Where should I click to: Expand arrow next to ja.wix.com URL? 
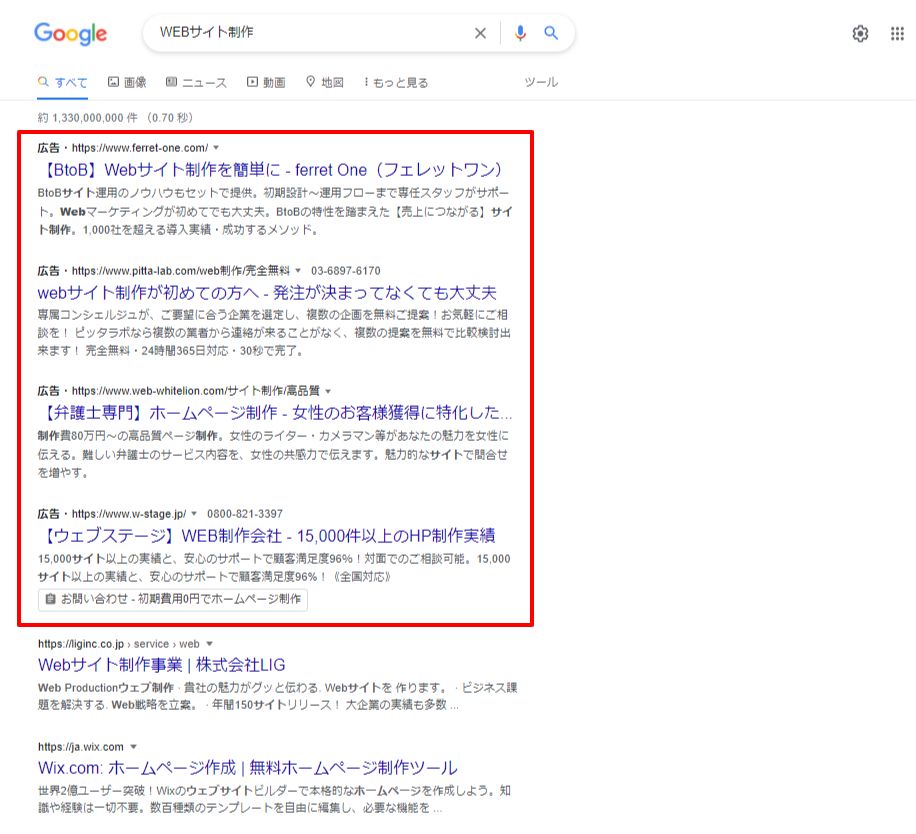point(133,746)
